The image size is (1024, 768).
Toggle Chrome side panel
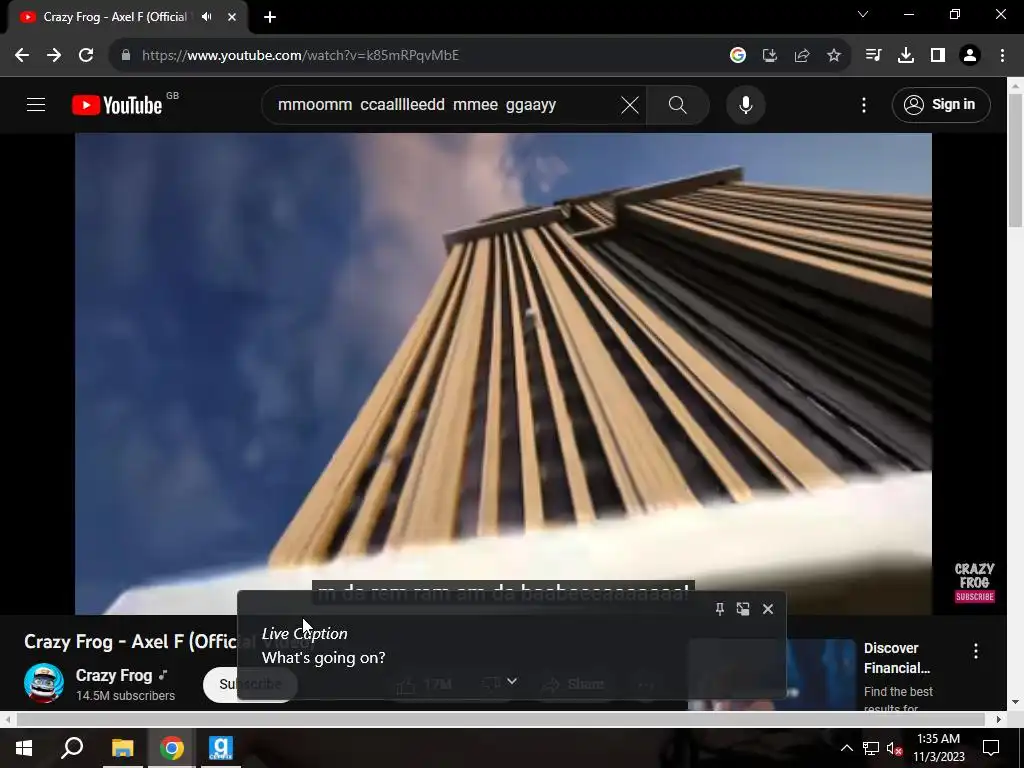(938, 56)
